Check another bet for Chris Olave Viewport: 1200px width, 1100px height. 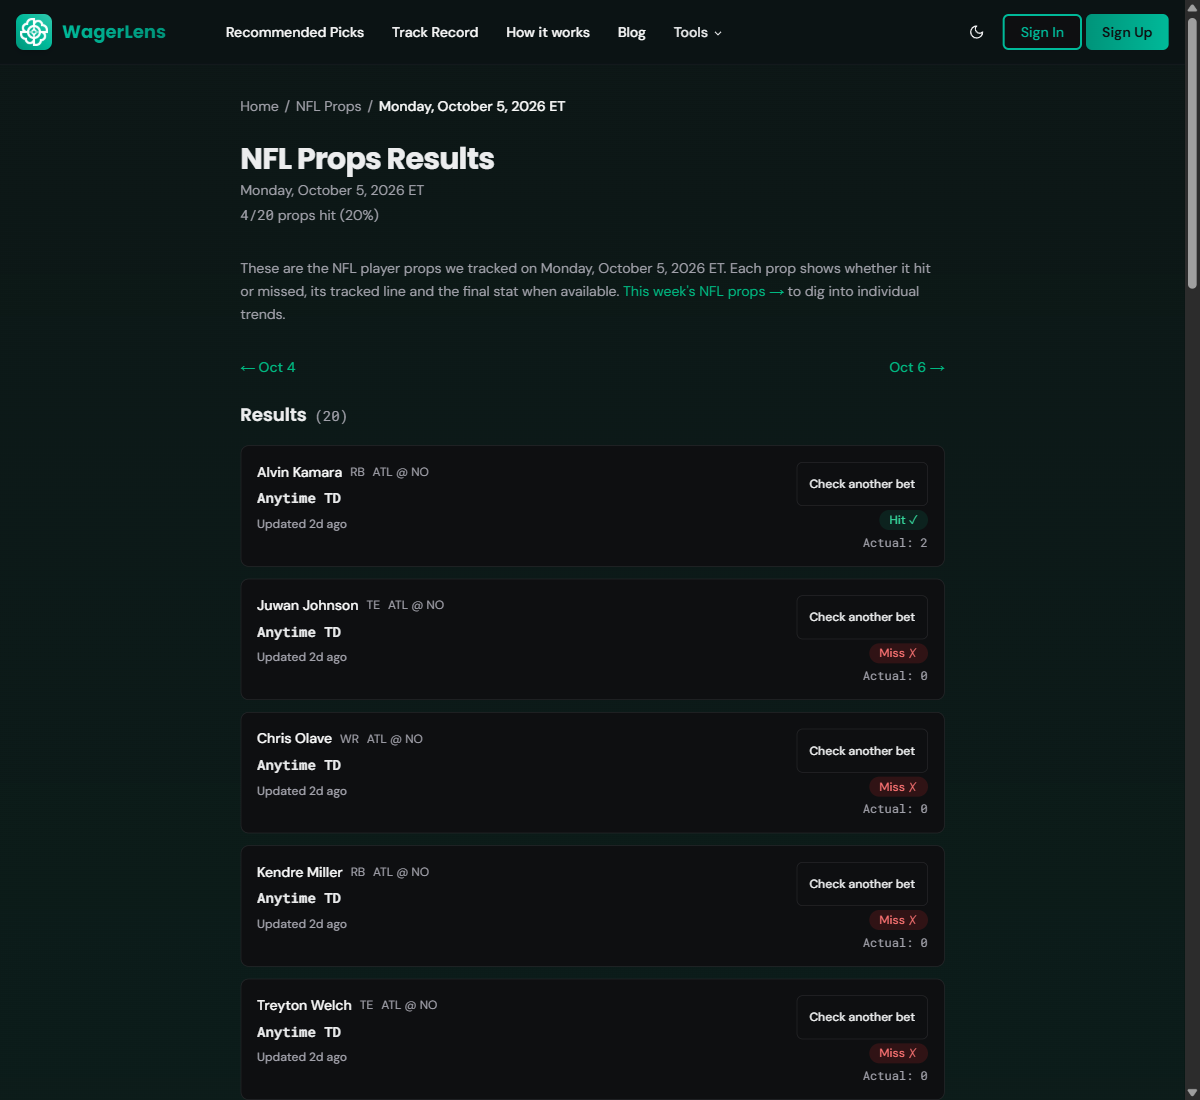(862, 751)
